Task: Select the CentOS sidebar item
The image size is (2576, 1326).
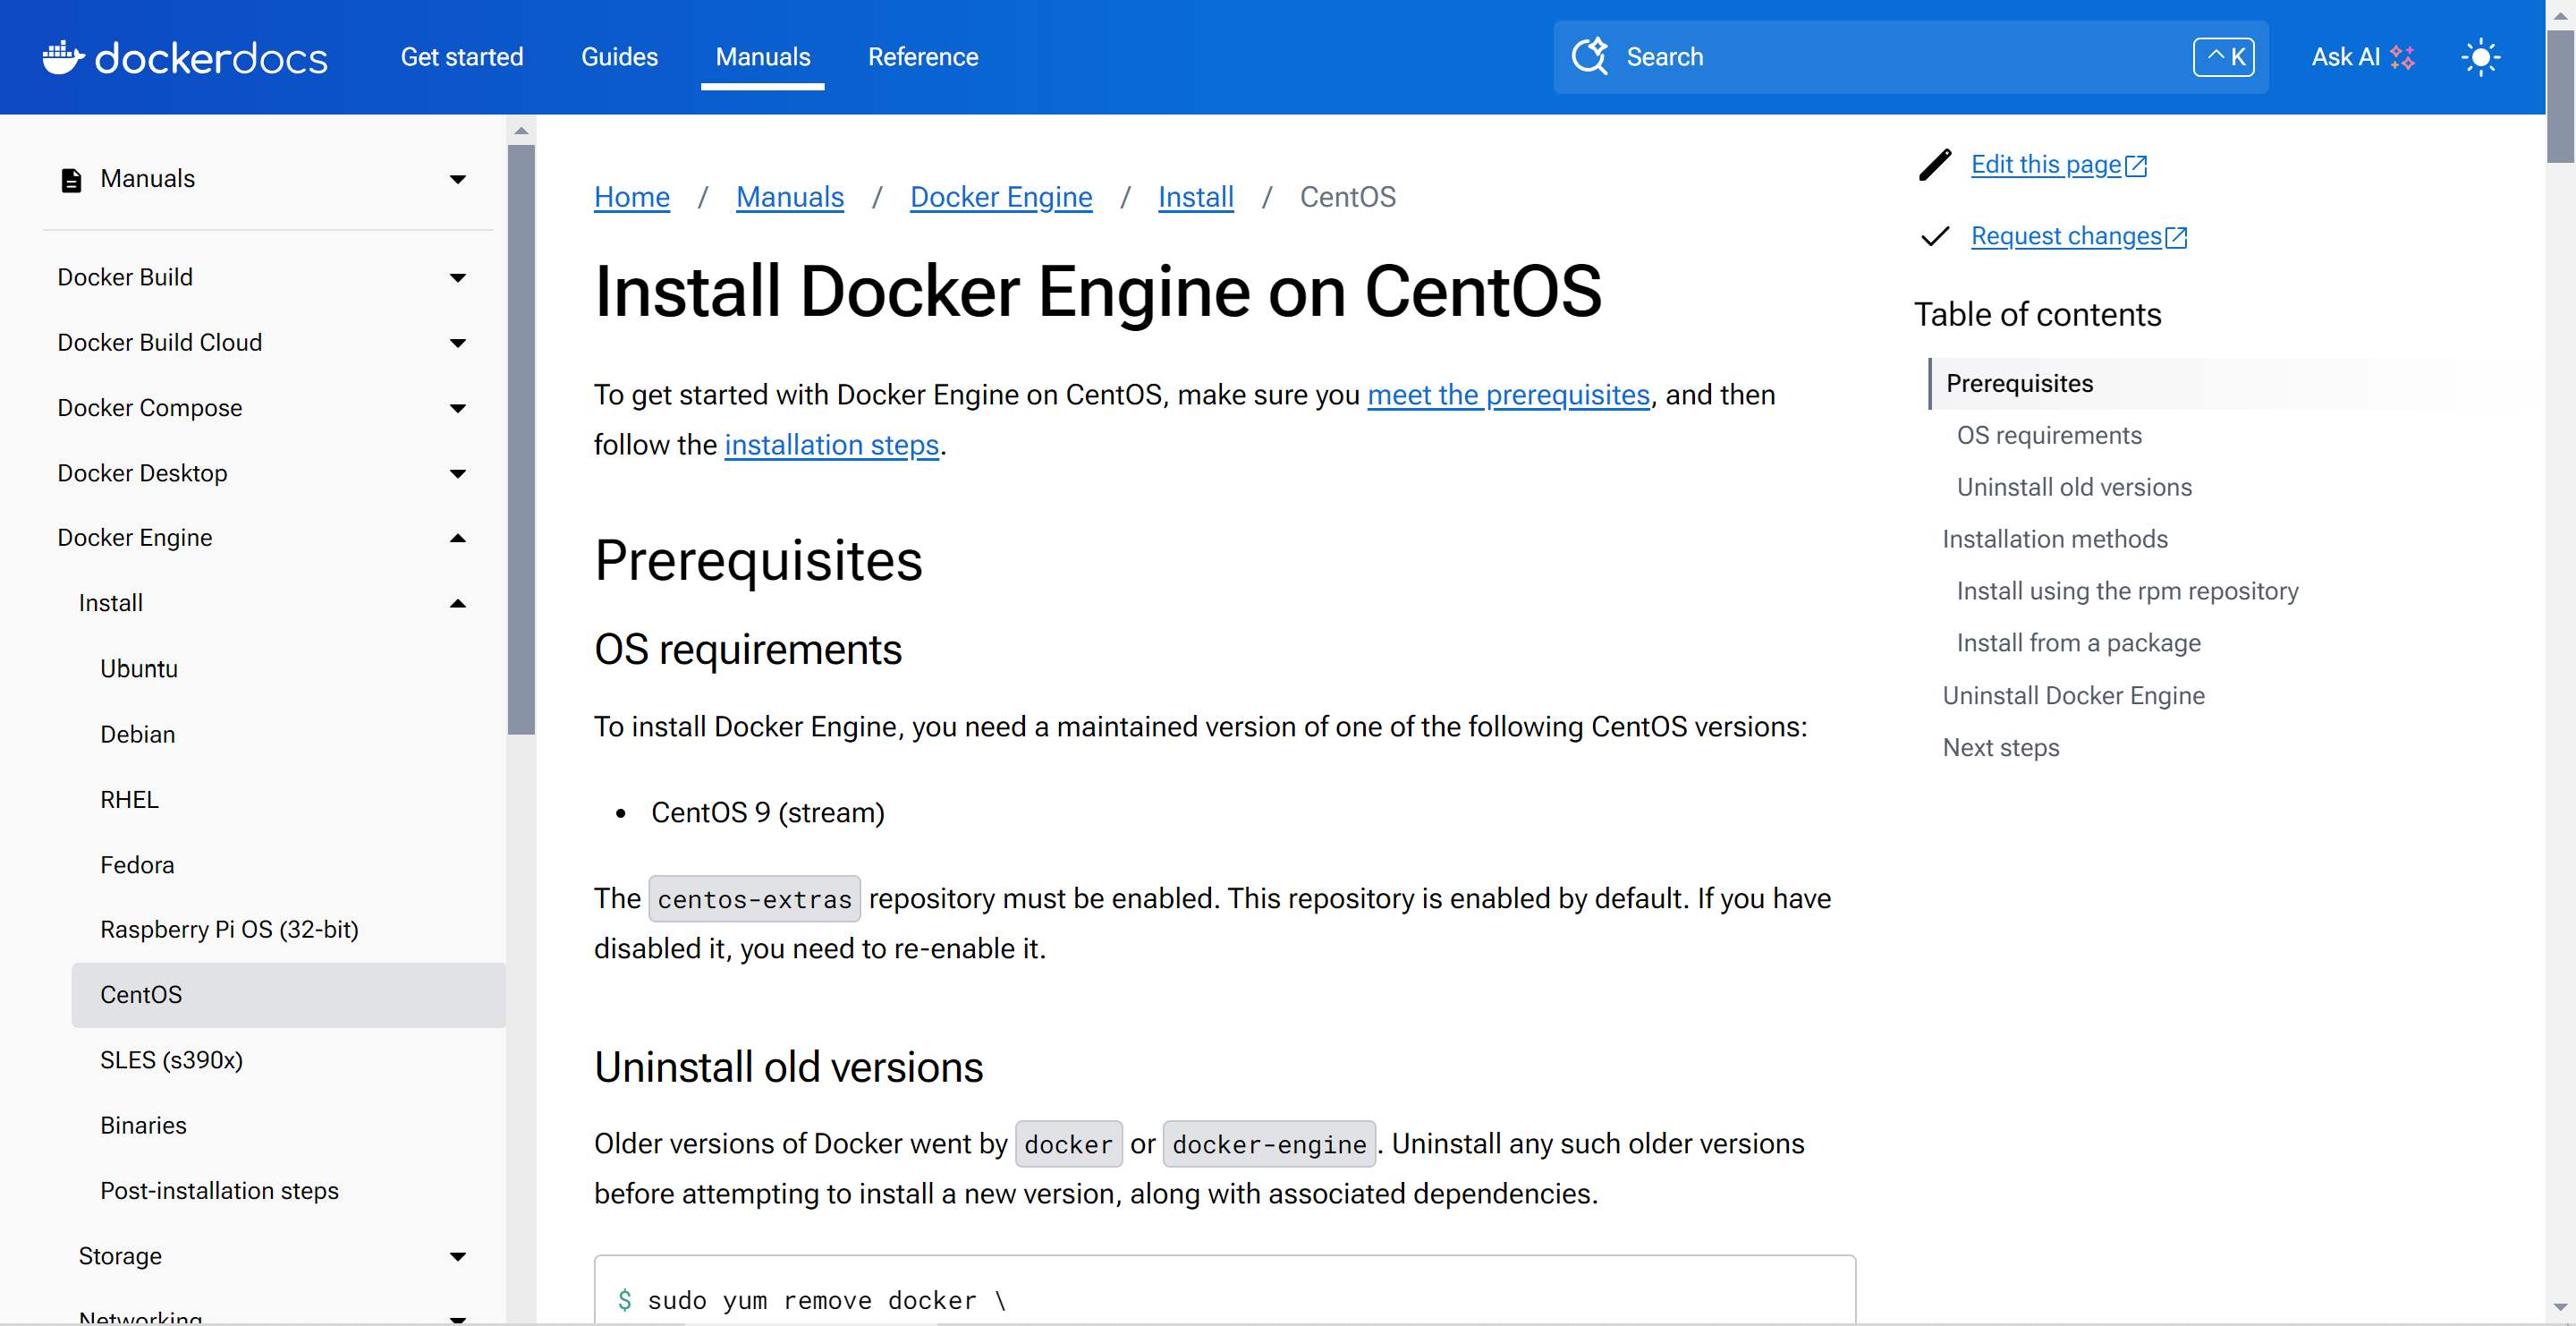Action: (288, 995)
